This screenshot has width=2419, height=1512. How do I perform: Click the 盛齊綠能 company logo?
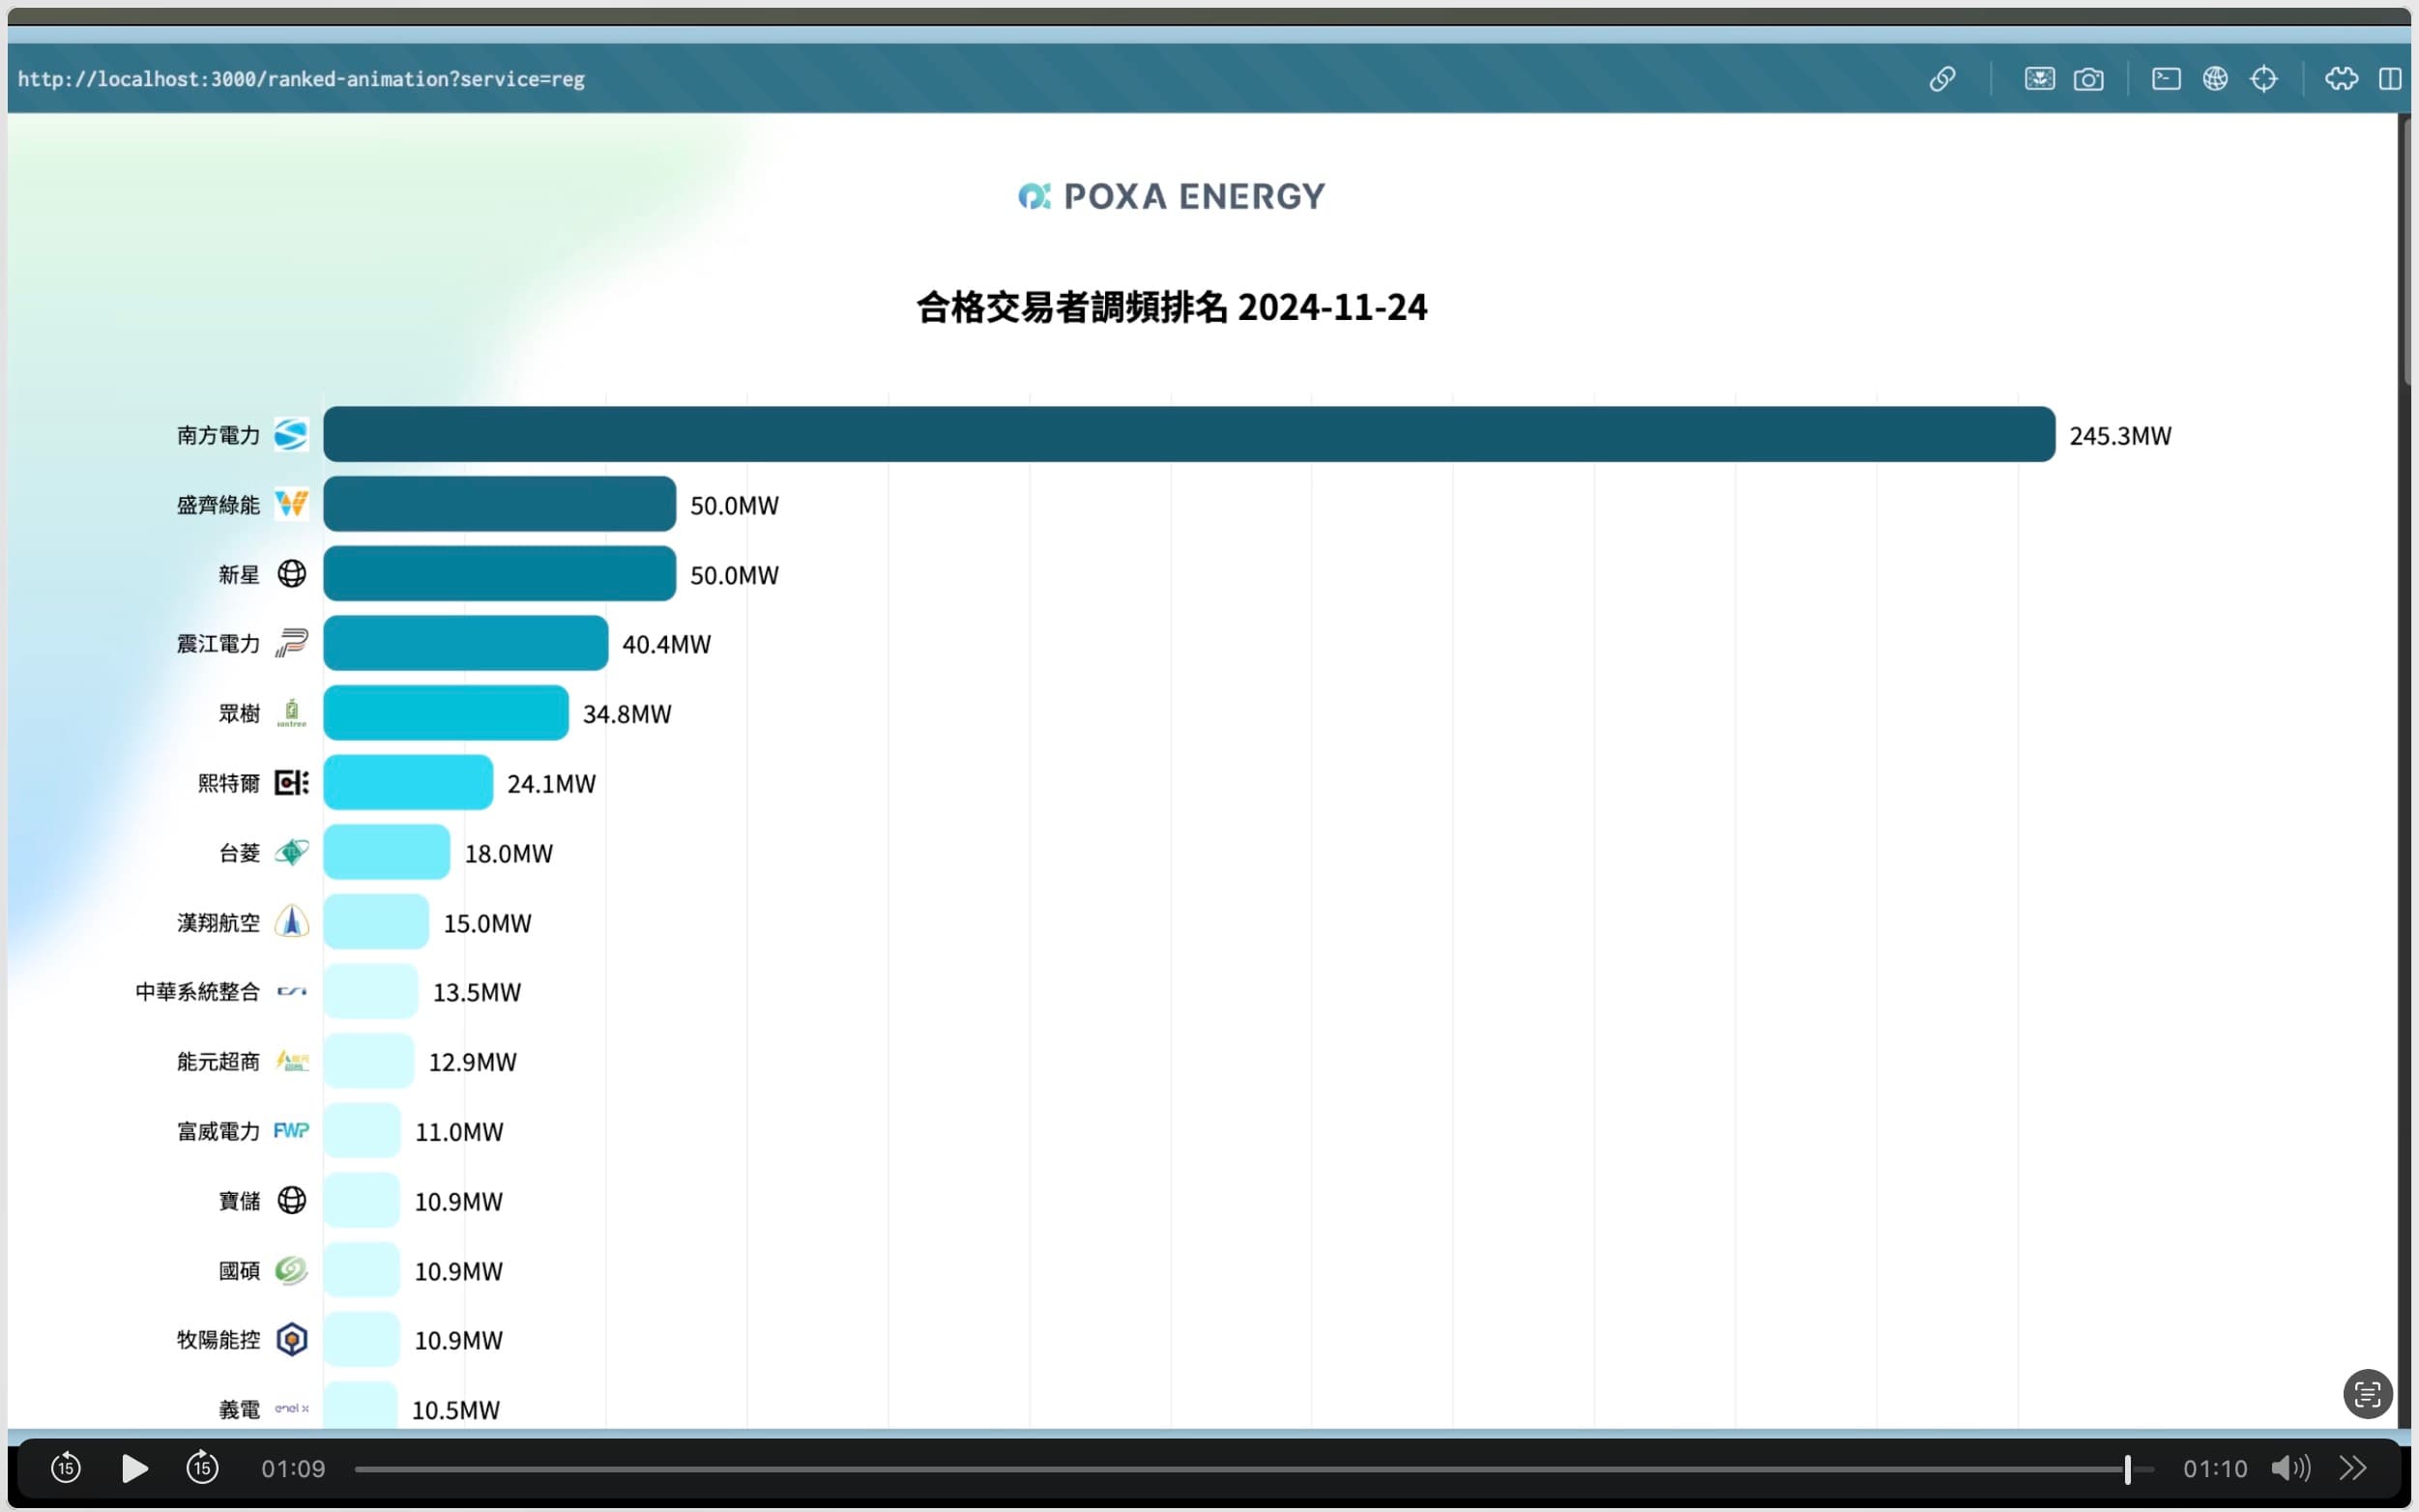[291, 504]
